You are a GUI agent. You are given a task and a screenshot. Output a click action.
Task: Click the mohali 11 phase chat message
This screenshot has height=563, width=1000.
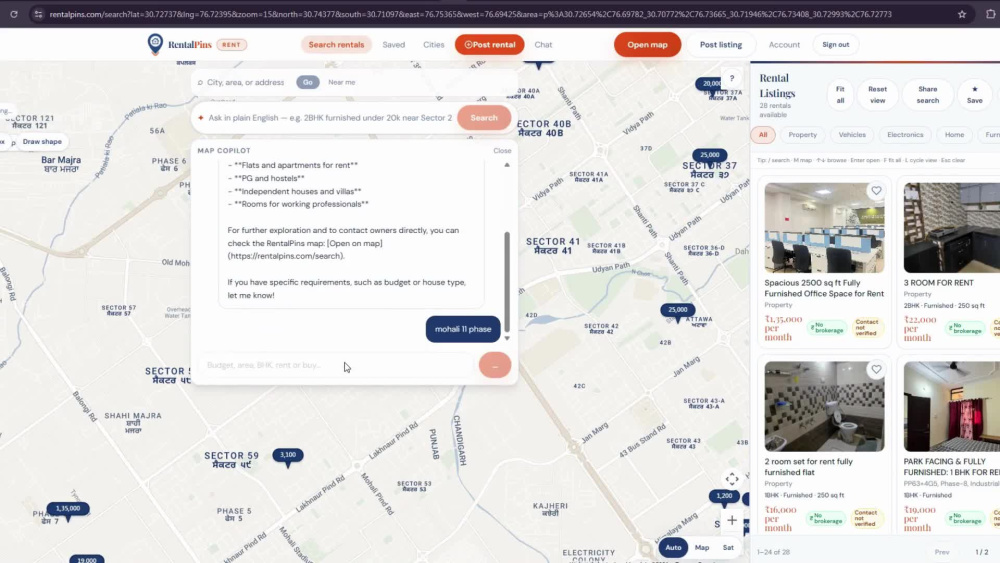coord(463,329)
